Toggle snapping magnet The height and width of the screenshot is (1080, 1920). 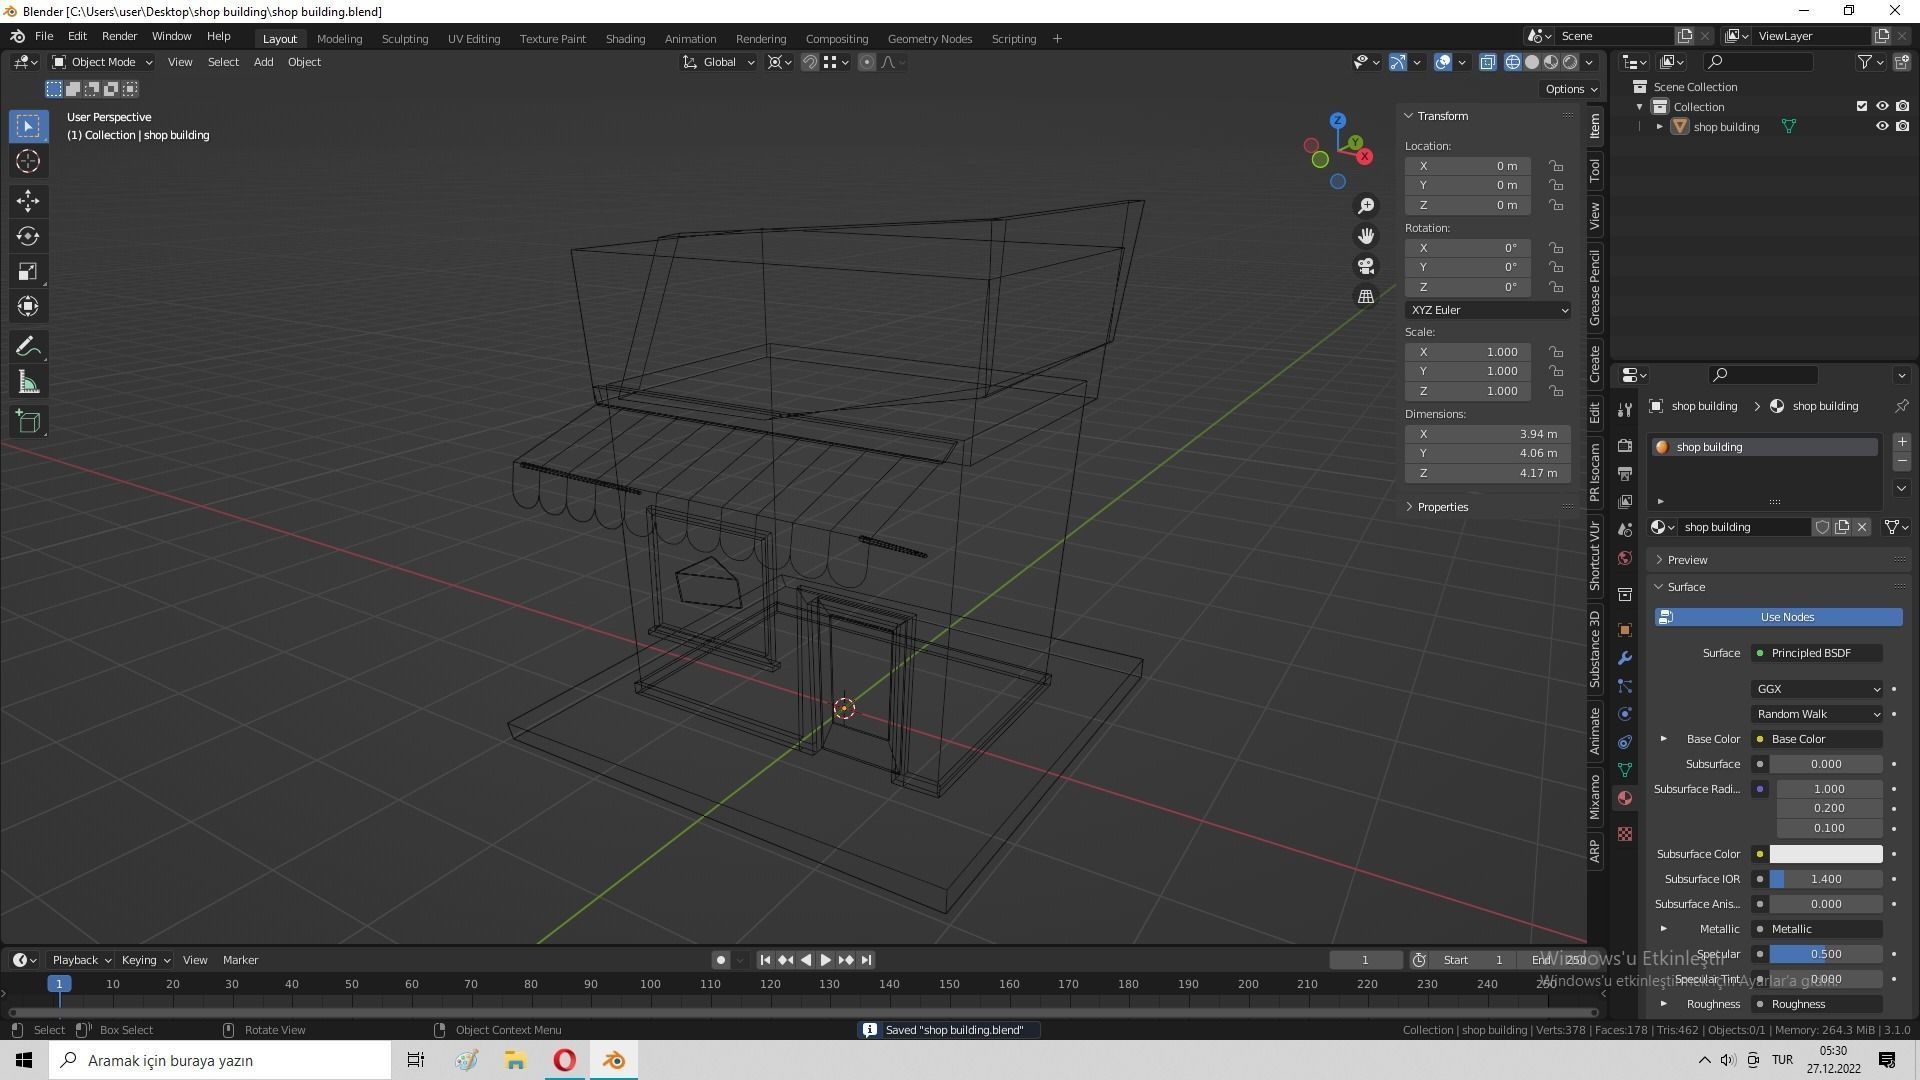(x=810, y=62)
